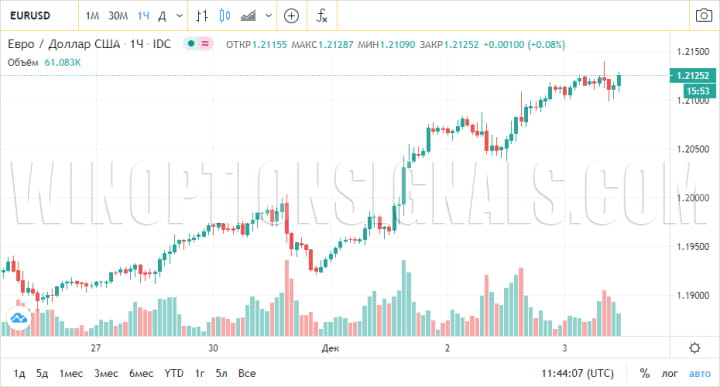Select the Д daily timeframe
Image resolution: width=720 pixels, height=387 pixels.
162,16
